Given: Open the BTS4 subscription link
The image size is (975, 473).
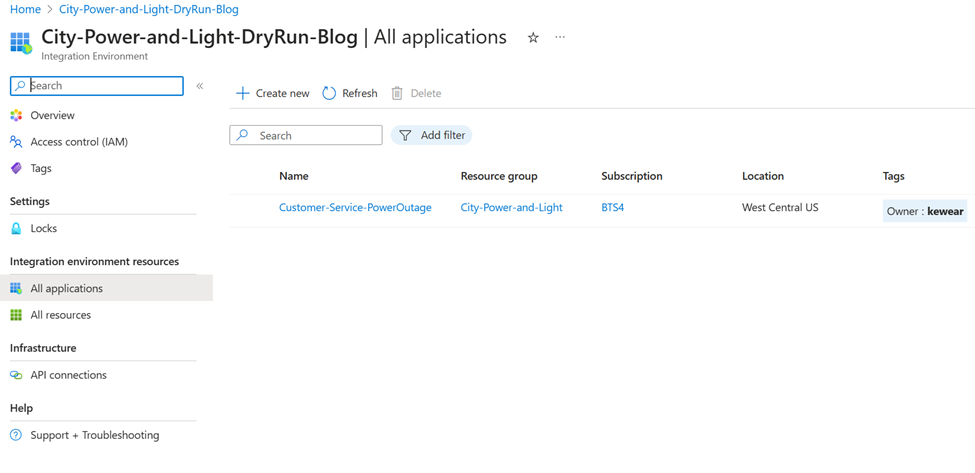Looking at the screenshot, I should click(x=612, y=208).
